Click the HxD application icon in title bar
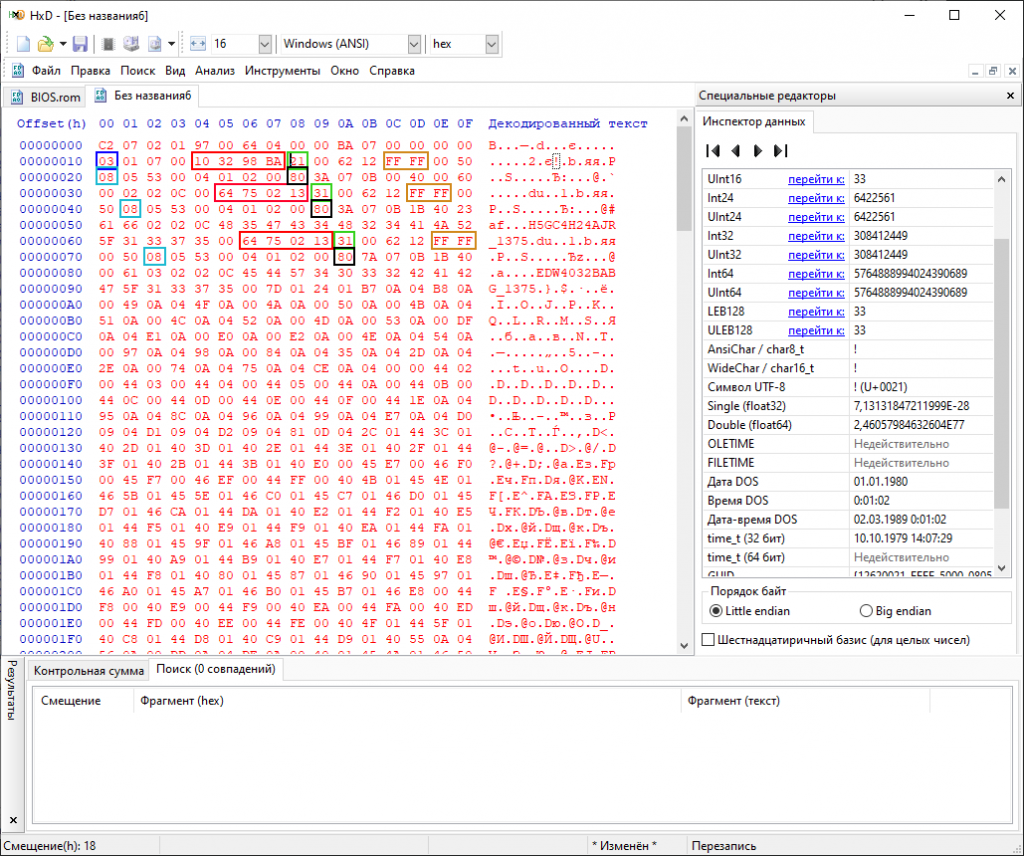Viewport: 1024px width, 856px height. pos(16,15)
